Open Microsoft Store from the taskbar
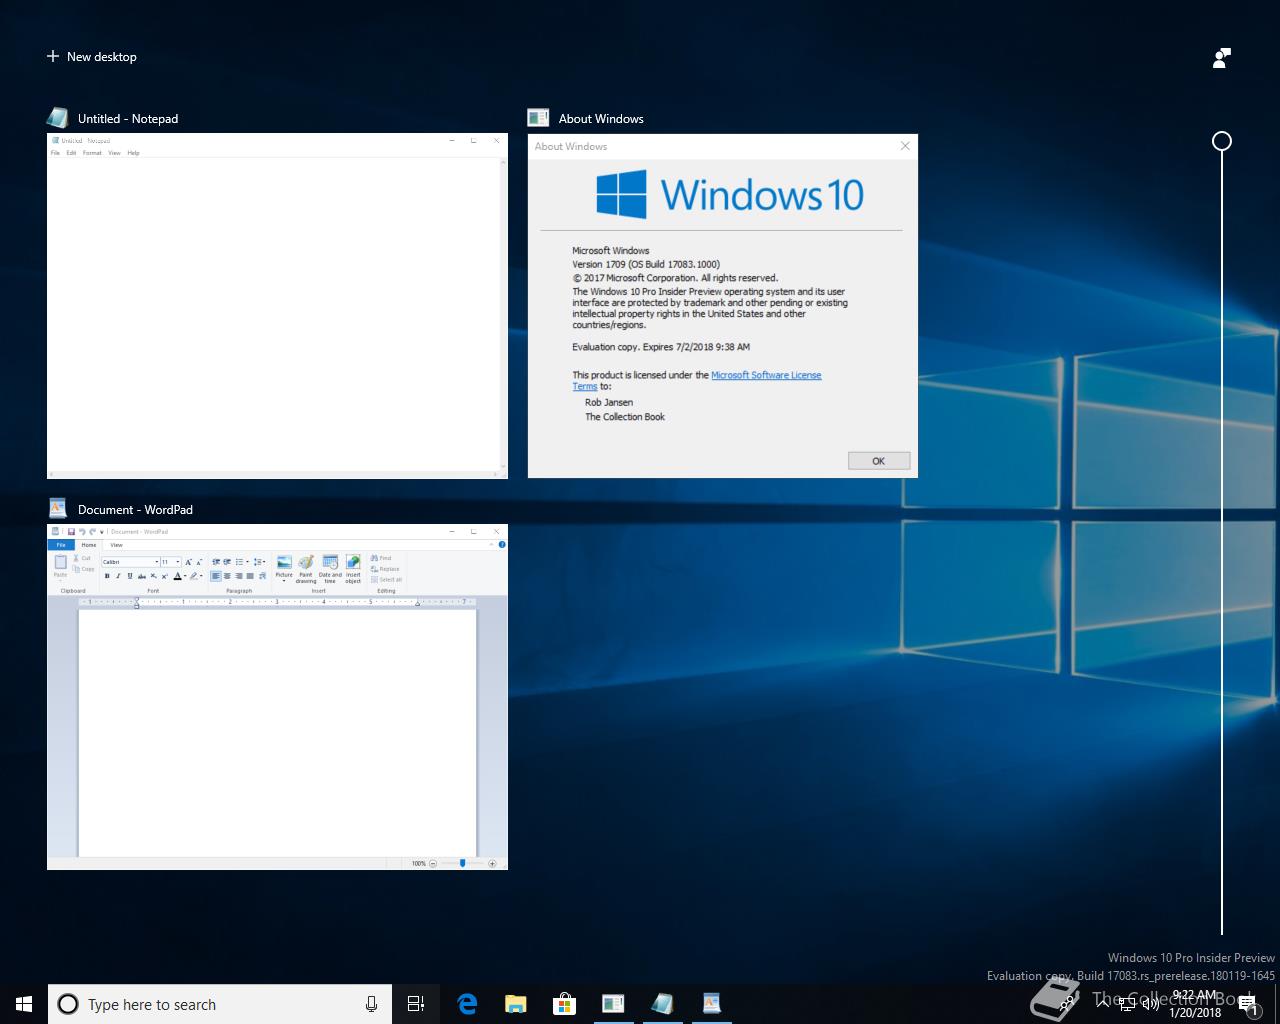Screen dimensions: 1280x1024 point(565,1004)
